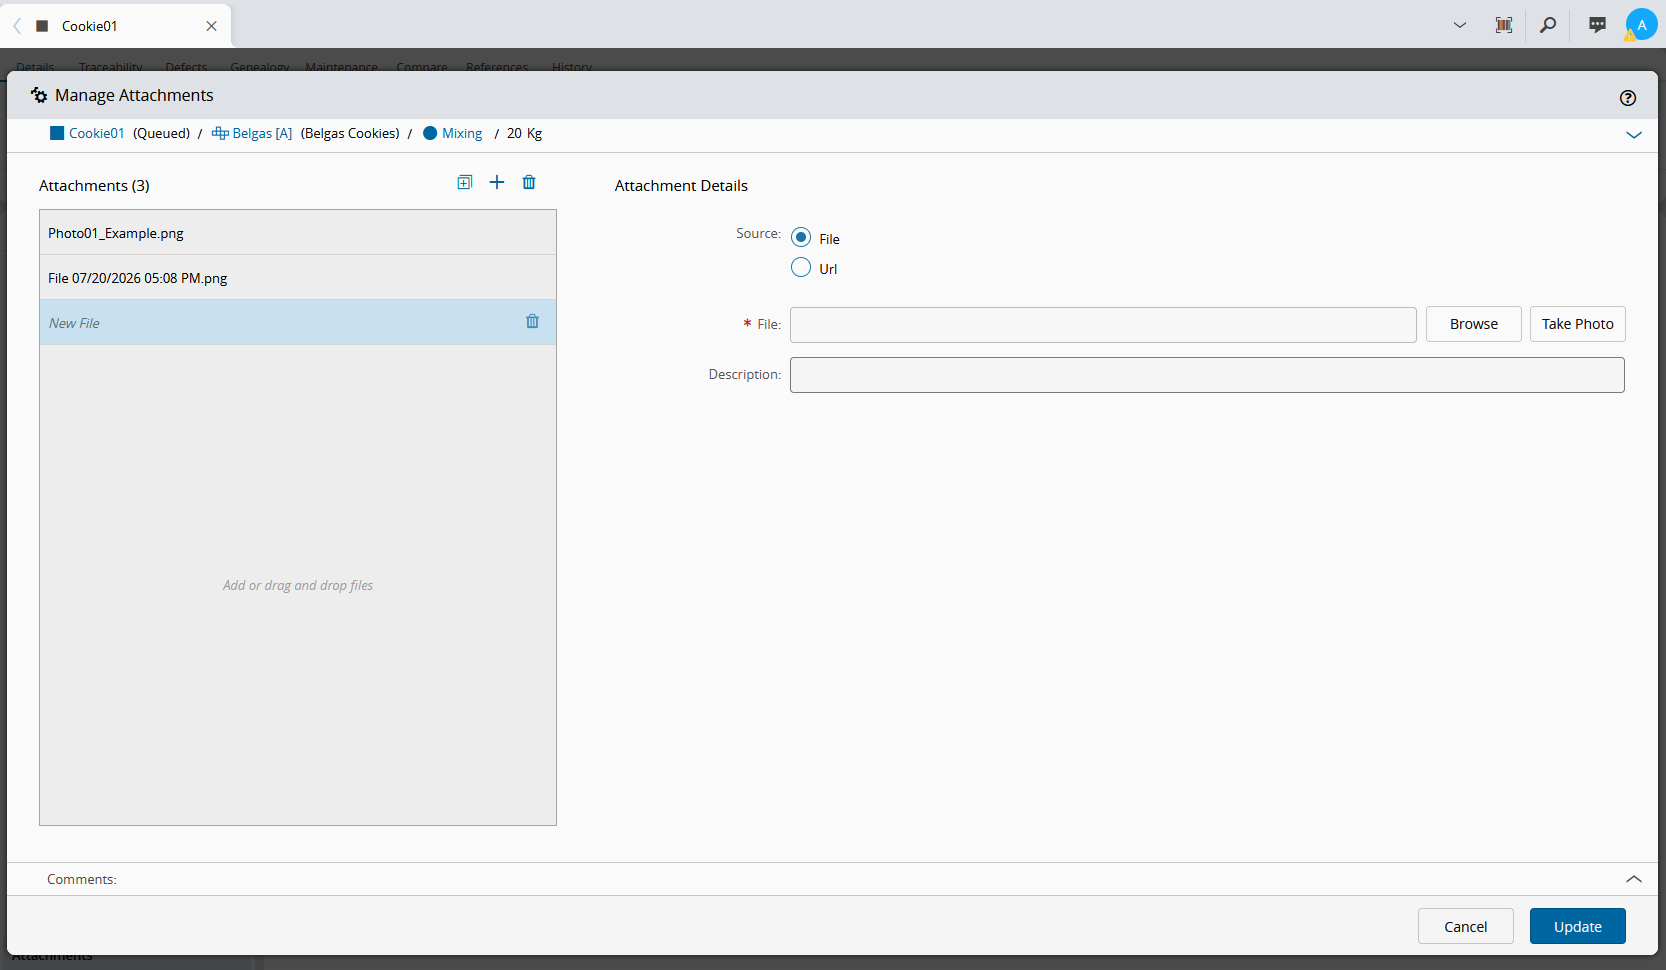Click the delete trash icon above attachments list
Viewport: 1666px width, 970px height.
529,182
